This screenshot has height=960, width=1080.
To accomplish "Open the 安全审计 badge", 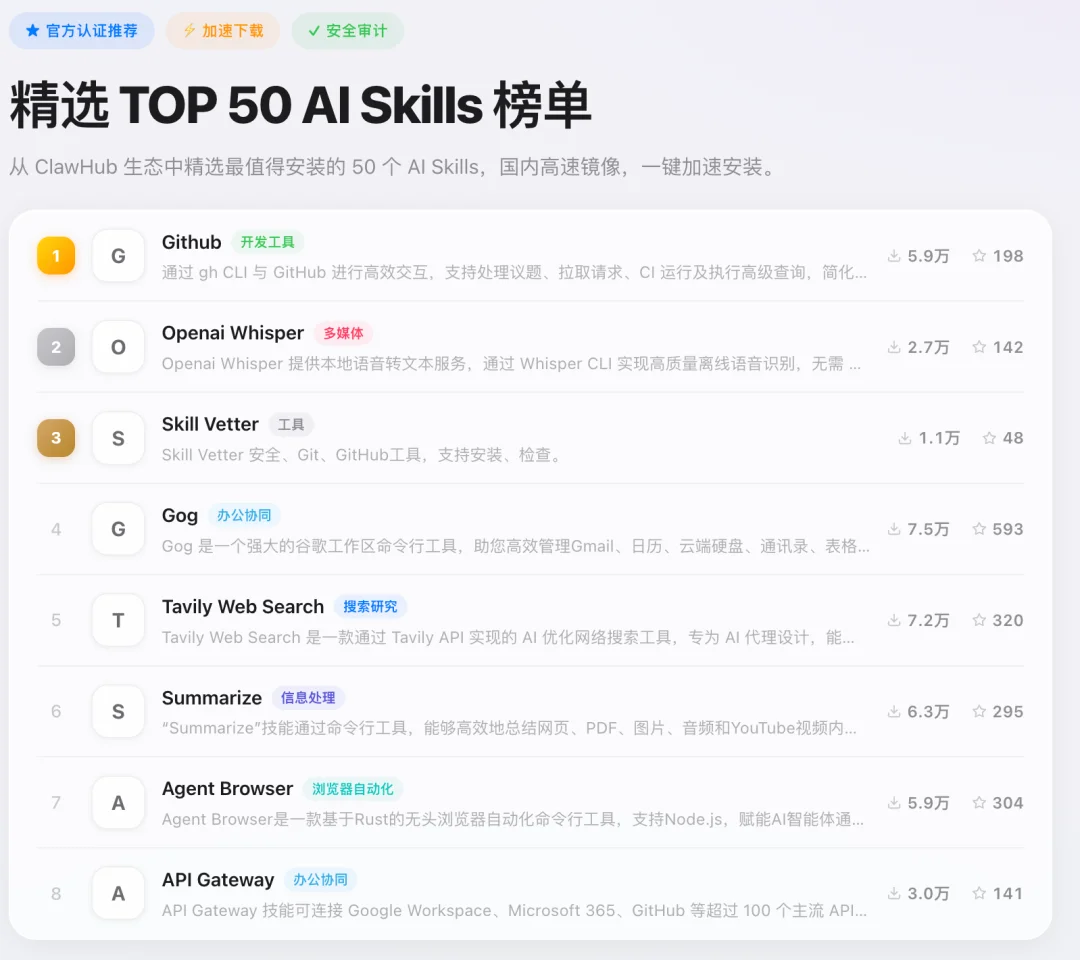I will click(347, 31).
